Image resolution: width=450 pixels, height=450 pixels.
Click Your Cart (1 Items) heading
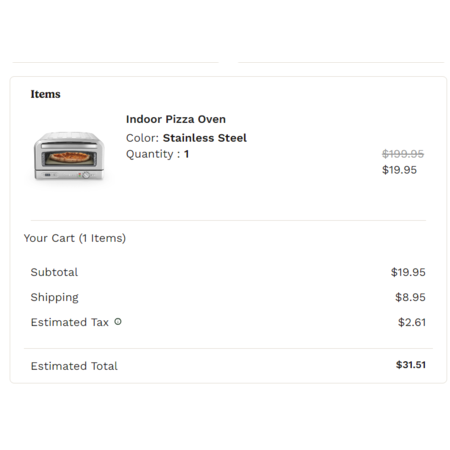[x=75, y=238]
